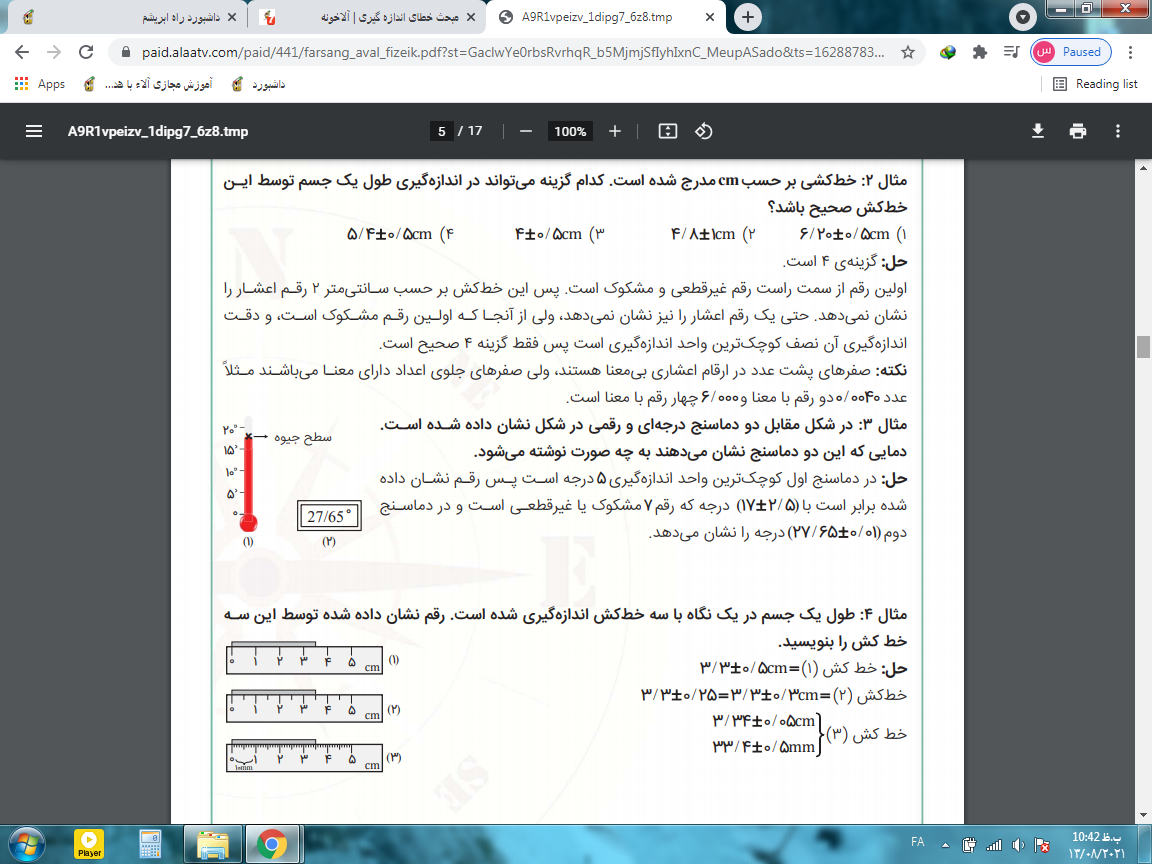This screenshot has height=864, width=1152.
Task: Open the Windows Start menu
Action: pyautogui.click(x=26, y=843)
